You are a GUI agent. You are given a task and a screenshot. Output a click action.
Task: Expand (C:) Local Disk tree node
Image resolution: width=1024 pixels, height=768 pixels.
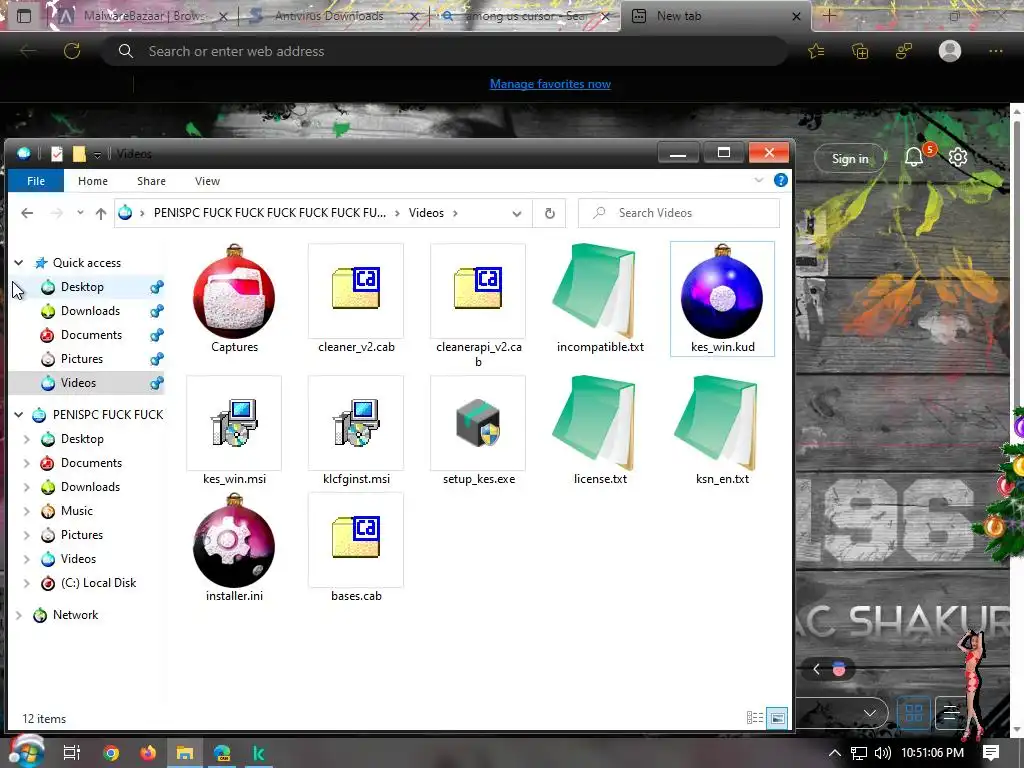[x=27, y=583]
